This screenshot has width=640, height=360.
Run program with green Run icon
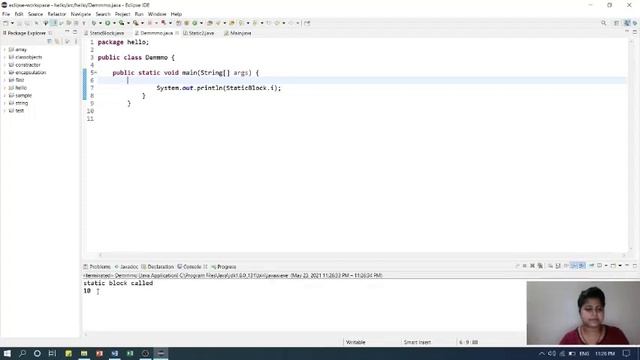(107, 23)
